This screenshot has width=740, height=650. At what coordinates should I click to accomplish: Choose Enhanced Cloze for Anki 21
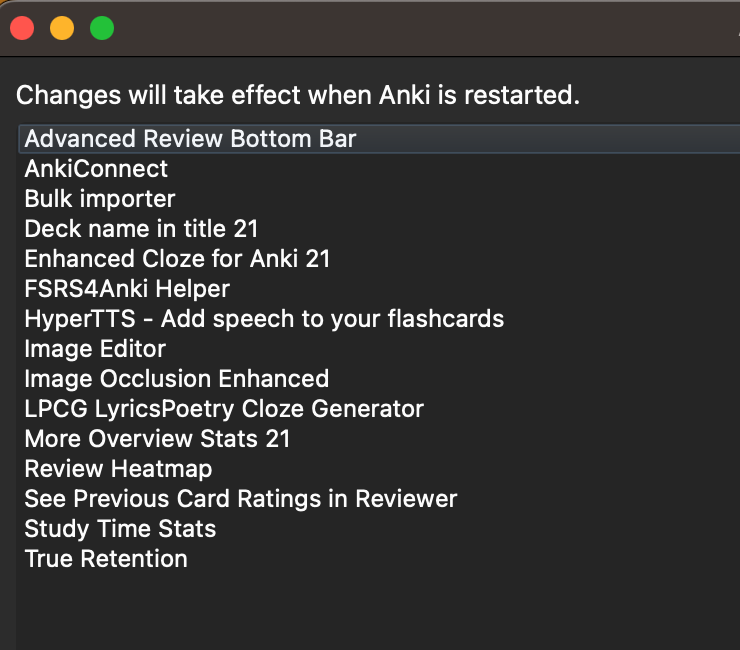point(177,259)
